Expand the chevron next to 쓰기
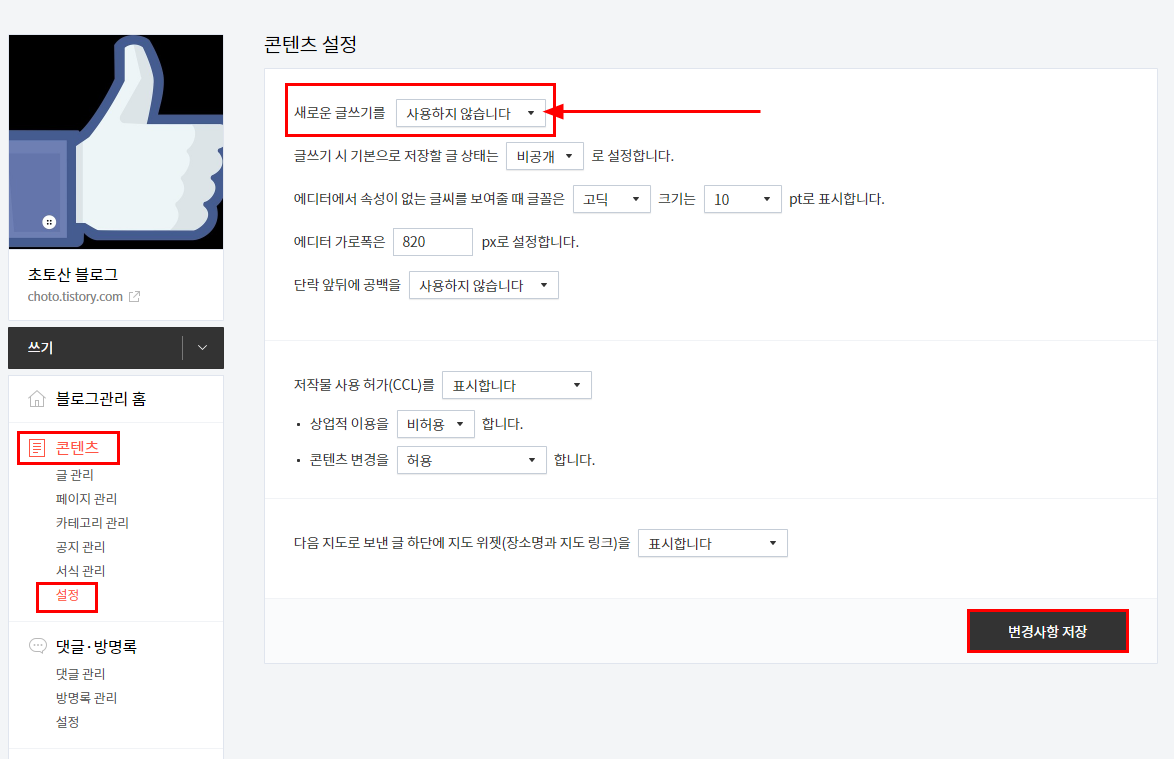This screenshot has height=759, width=1174. 202,347
